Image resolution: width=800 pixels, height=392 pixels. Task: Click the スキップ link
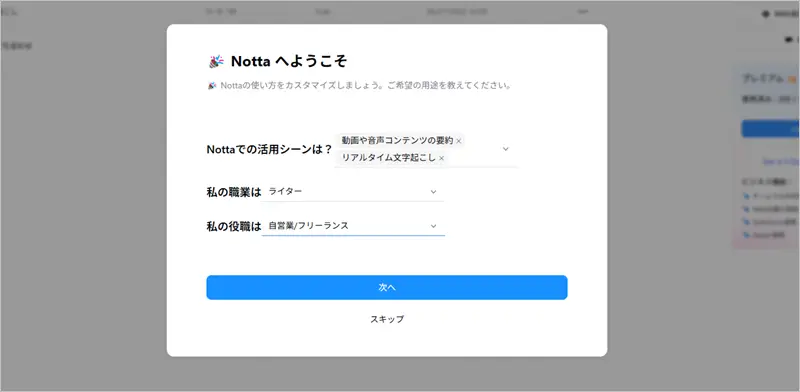(387, 319)
